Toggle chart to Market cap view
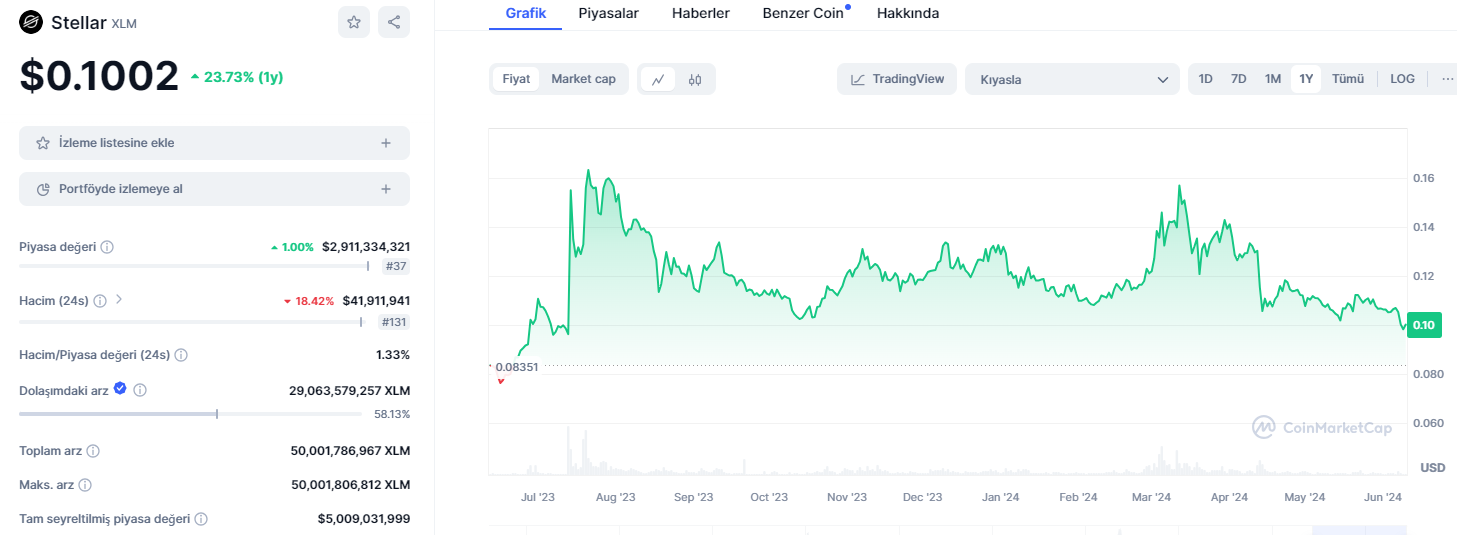Screen dimensions: 1457x535 [583, 79]
